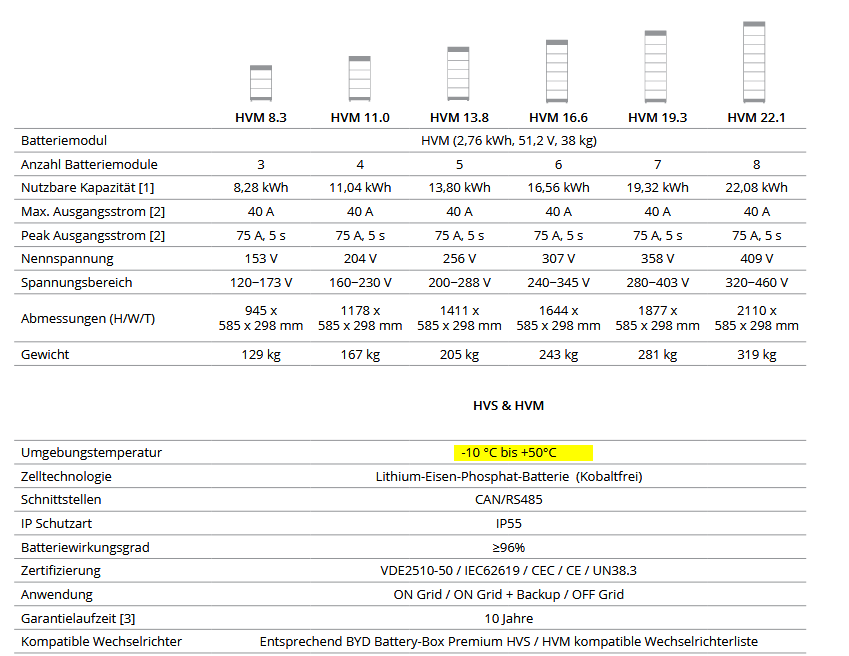The width and height of the screenshot is (849, 656).
Task: Click the HVM 19.3 battery tower image
Action: coord(656,66)
